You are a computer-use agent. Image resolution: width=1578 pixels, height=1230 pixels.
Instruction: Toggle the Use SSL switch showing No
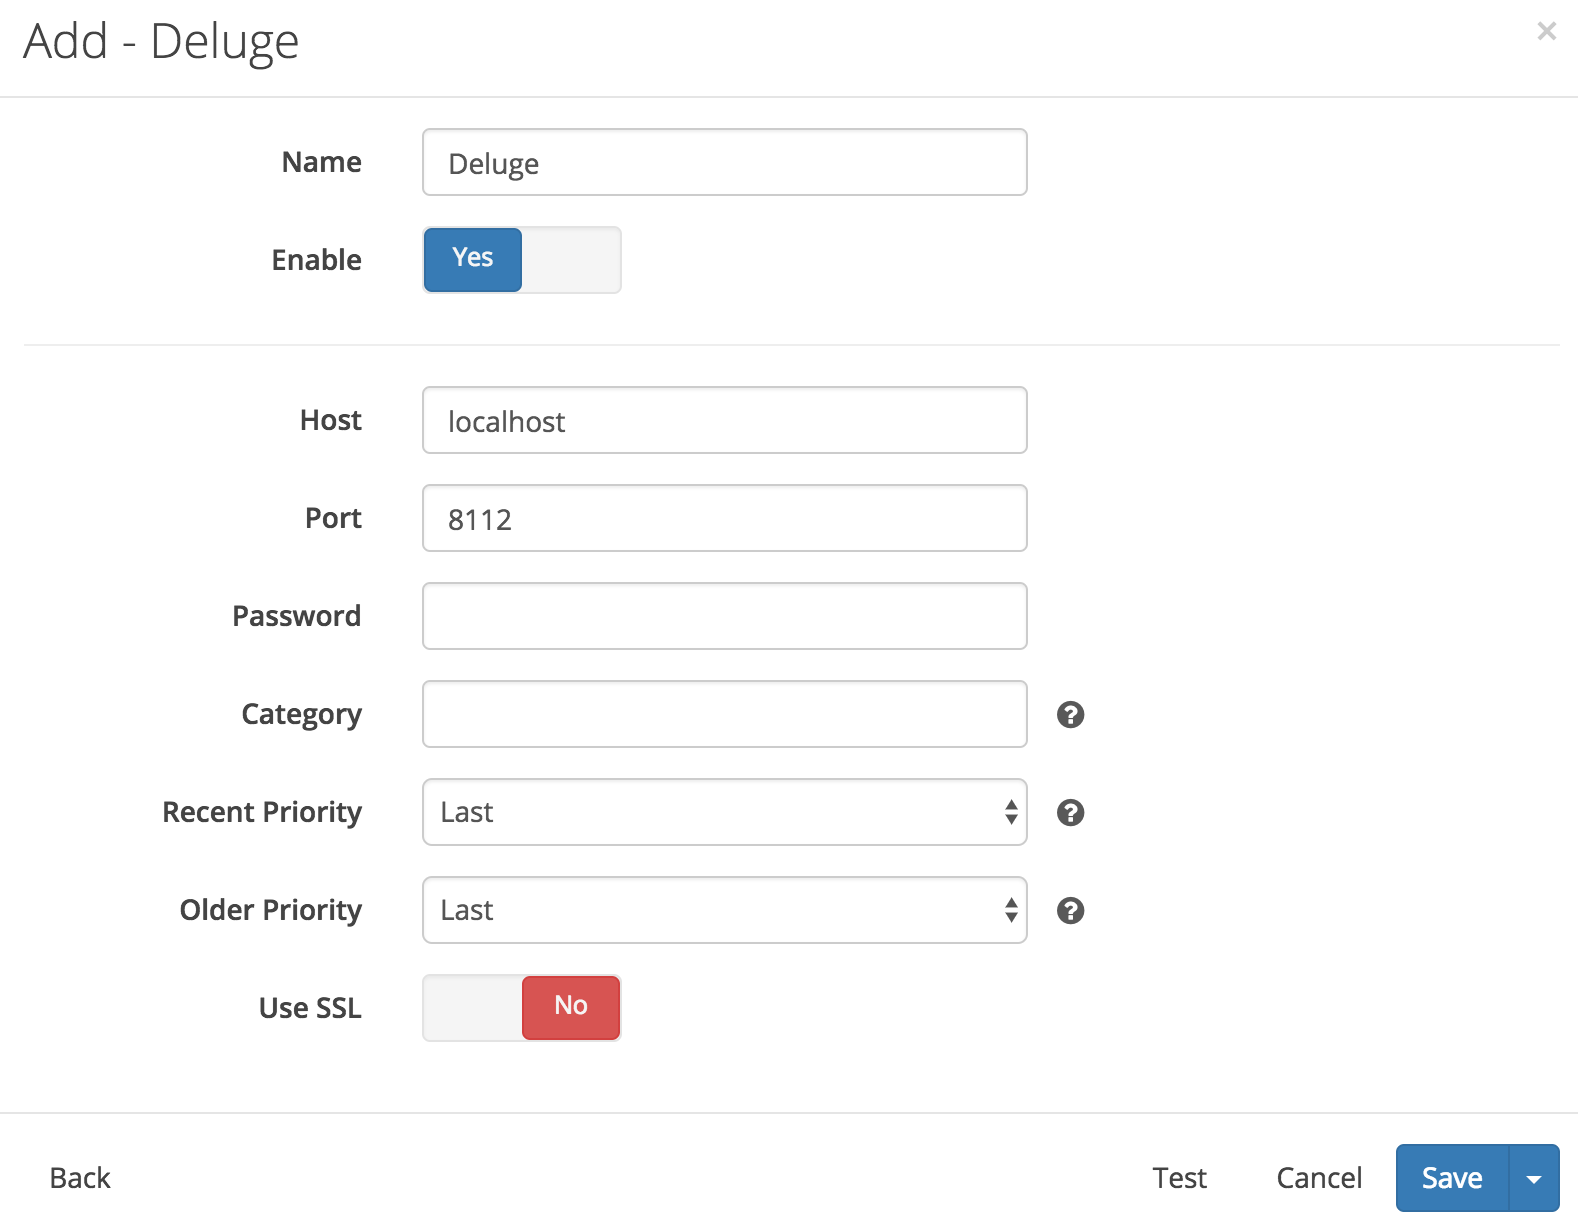pos(522,1008)
